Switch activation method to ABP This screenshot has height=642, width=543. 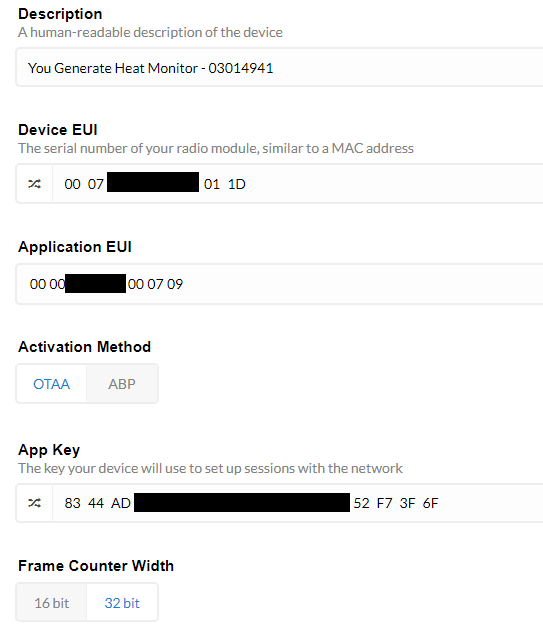click(x=122, y=384)
